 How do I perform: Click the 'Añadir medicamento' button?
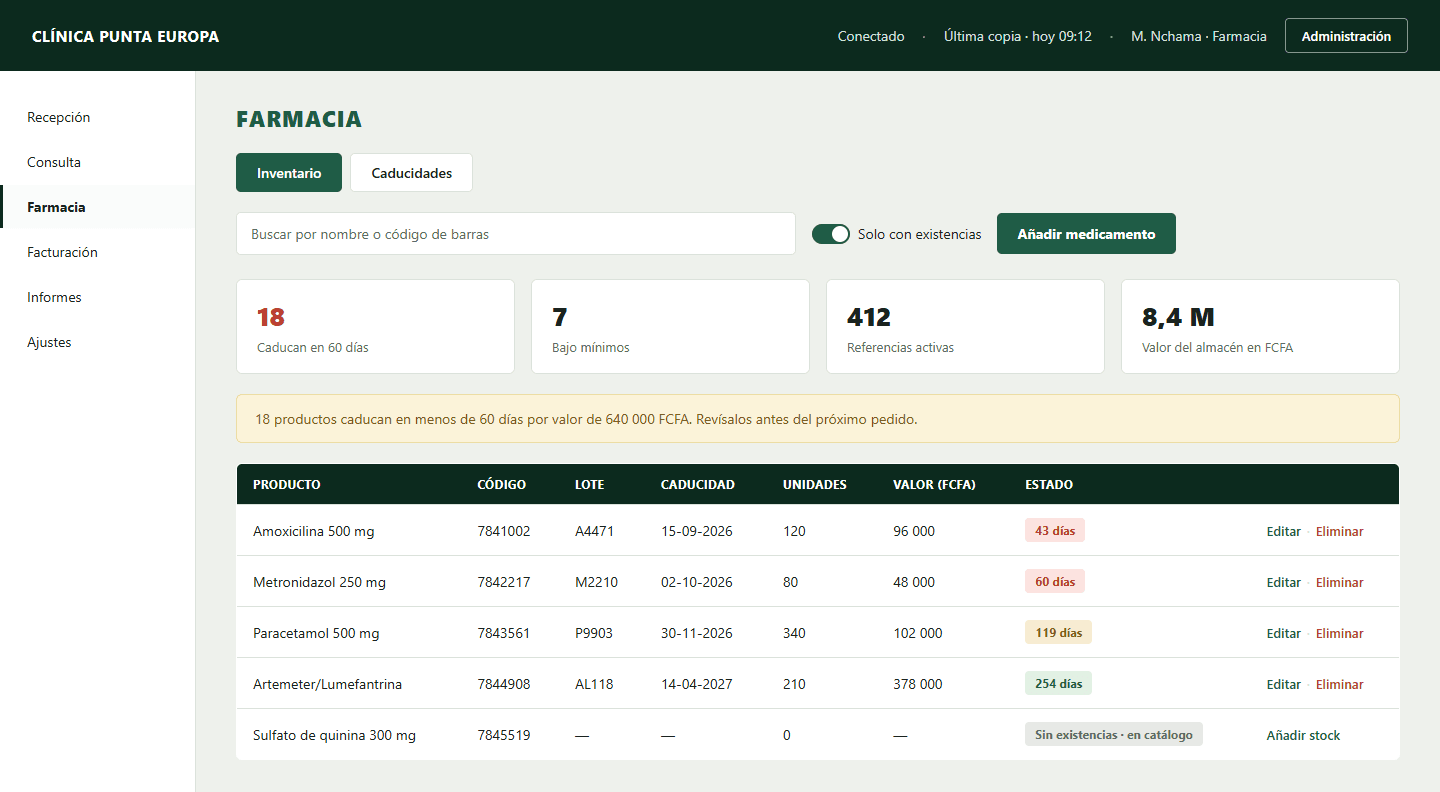(1086, 234)
